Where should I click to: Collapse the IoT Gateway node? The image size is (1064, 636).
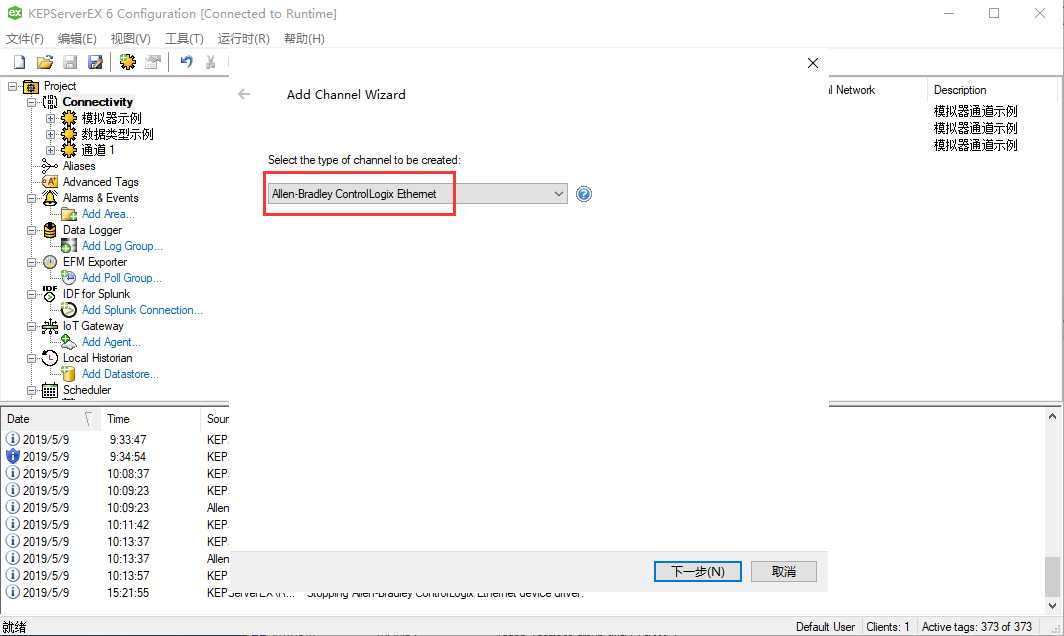[x=31, y=326]
